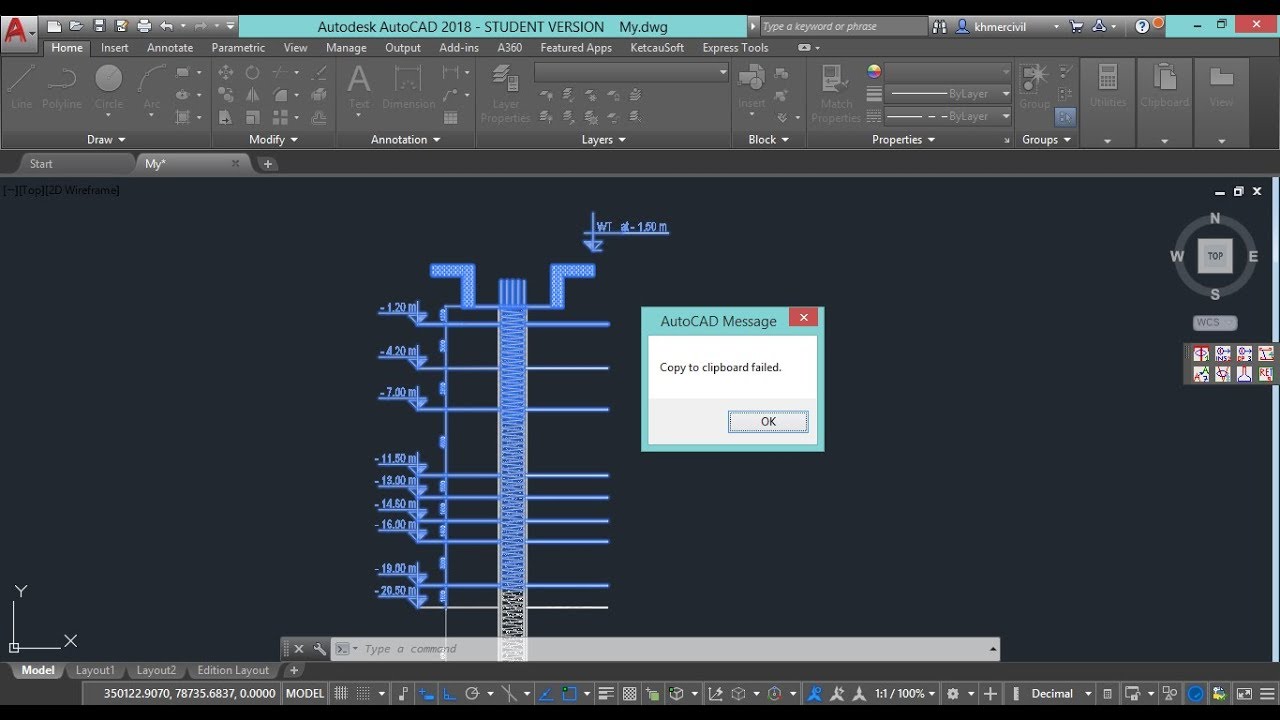The width and height of the screenshot is (1280, 720).
Task: Activate Match Properties tool
Action: click(836, 93)
